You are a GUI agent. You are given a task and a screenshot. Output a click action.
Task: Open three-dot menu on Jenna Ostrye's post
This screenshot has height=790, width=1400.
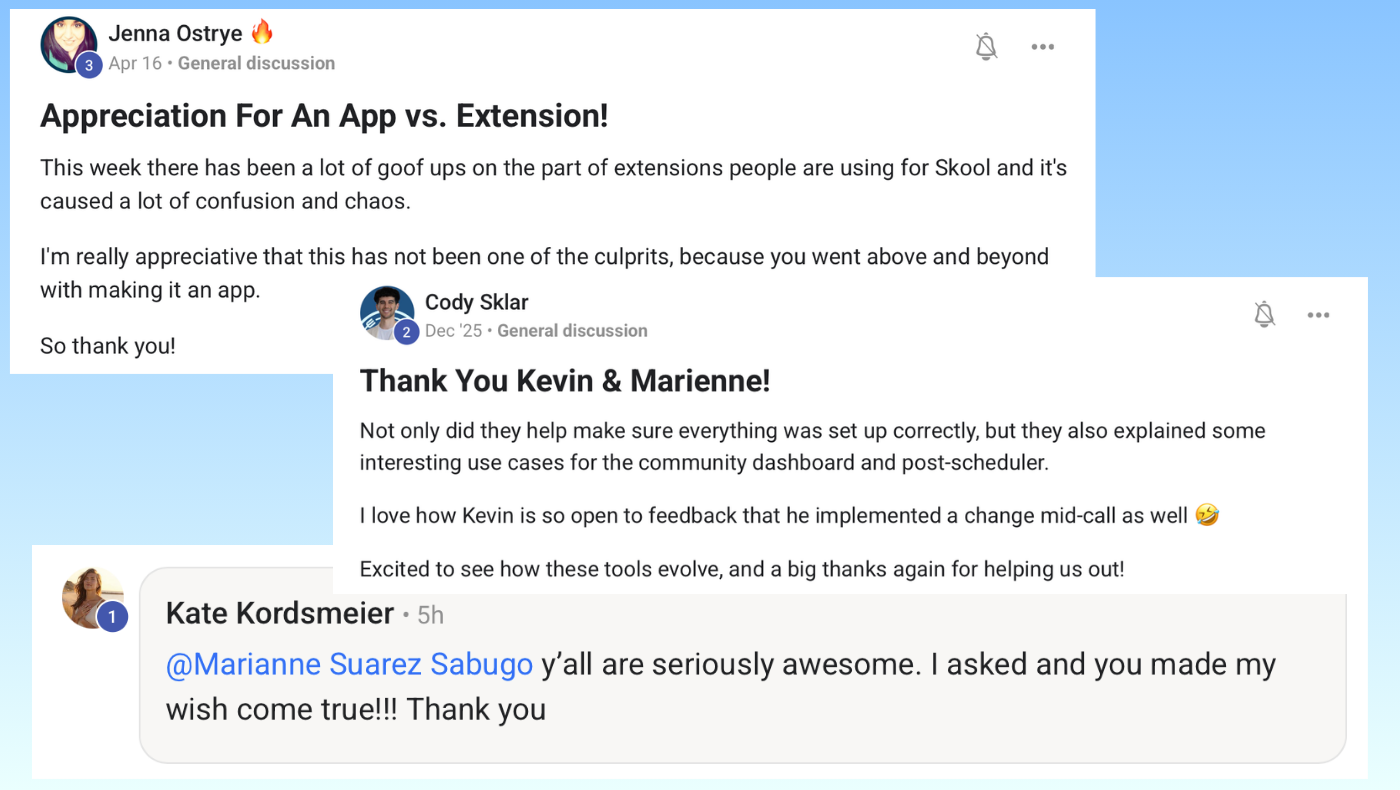coord(1043,47)
